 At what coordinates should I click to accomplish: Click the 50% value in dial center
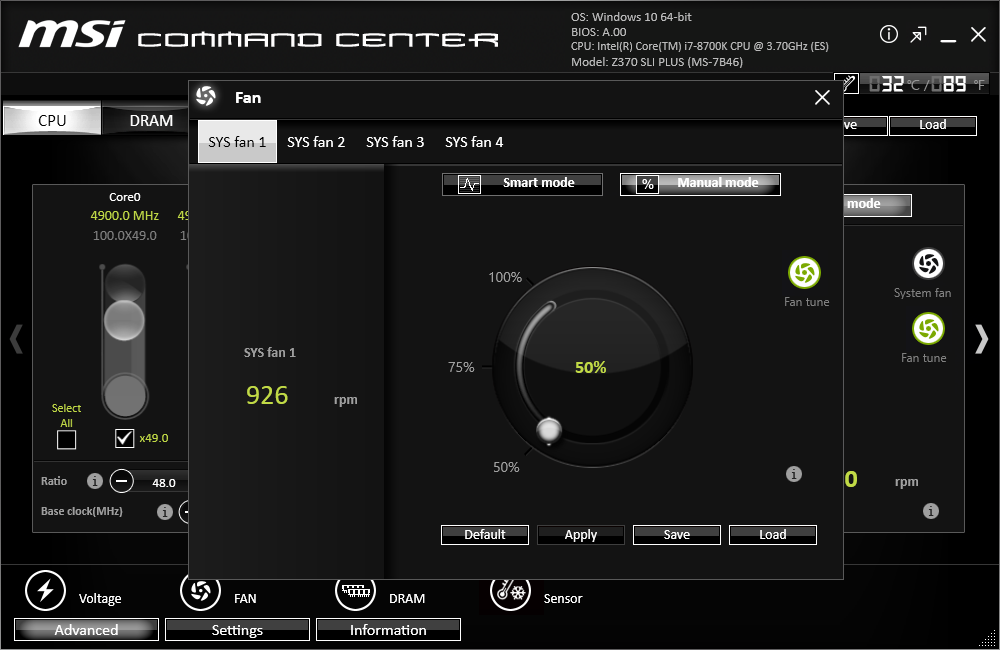(x=591, y=367)
